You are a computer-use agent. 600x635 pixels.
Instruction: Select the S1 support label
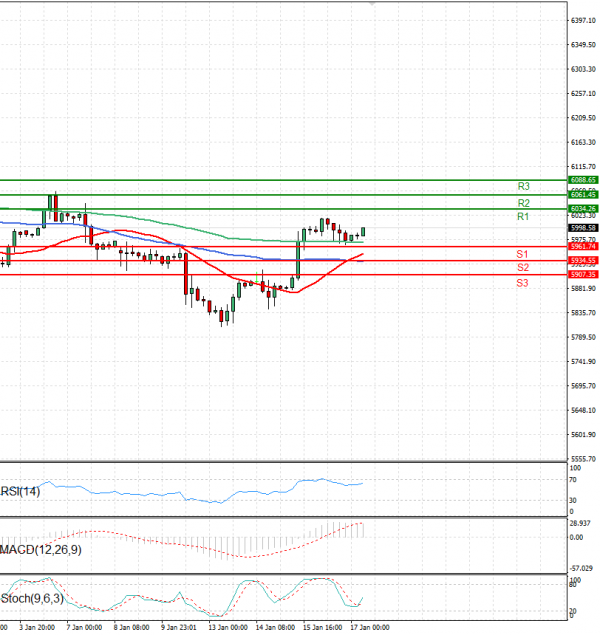pos(522,255)
